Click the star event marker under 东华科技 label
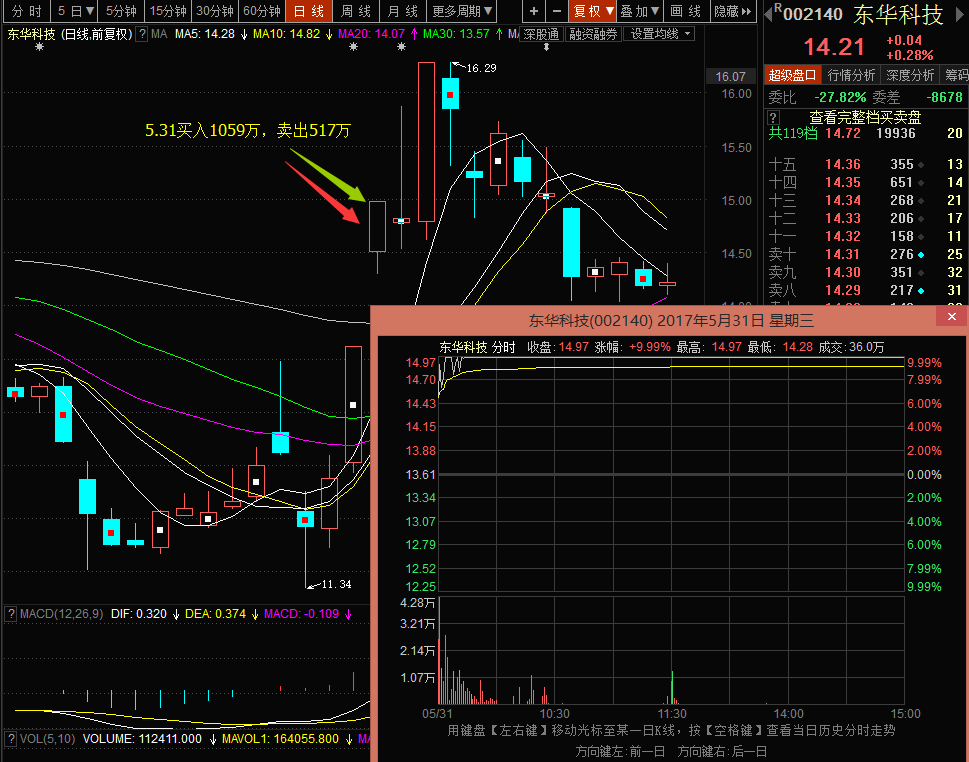969x762 pixels. click(40, 47)
